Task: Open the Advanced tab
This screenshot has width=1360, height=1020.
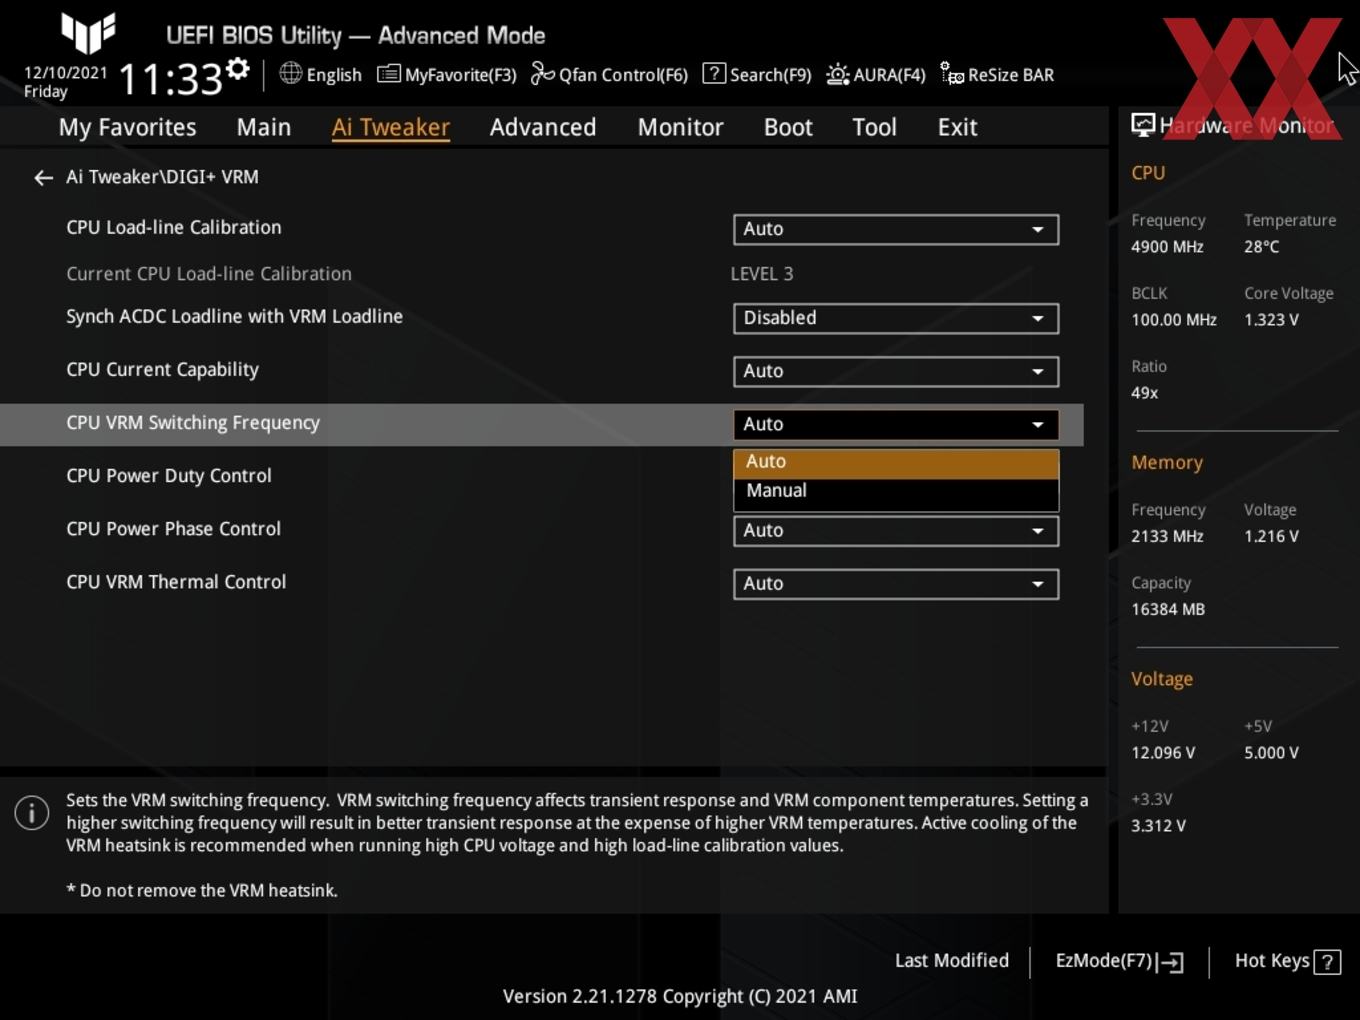Action: tap(543, 127)
